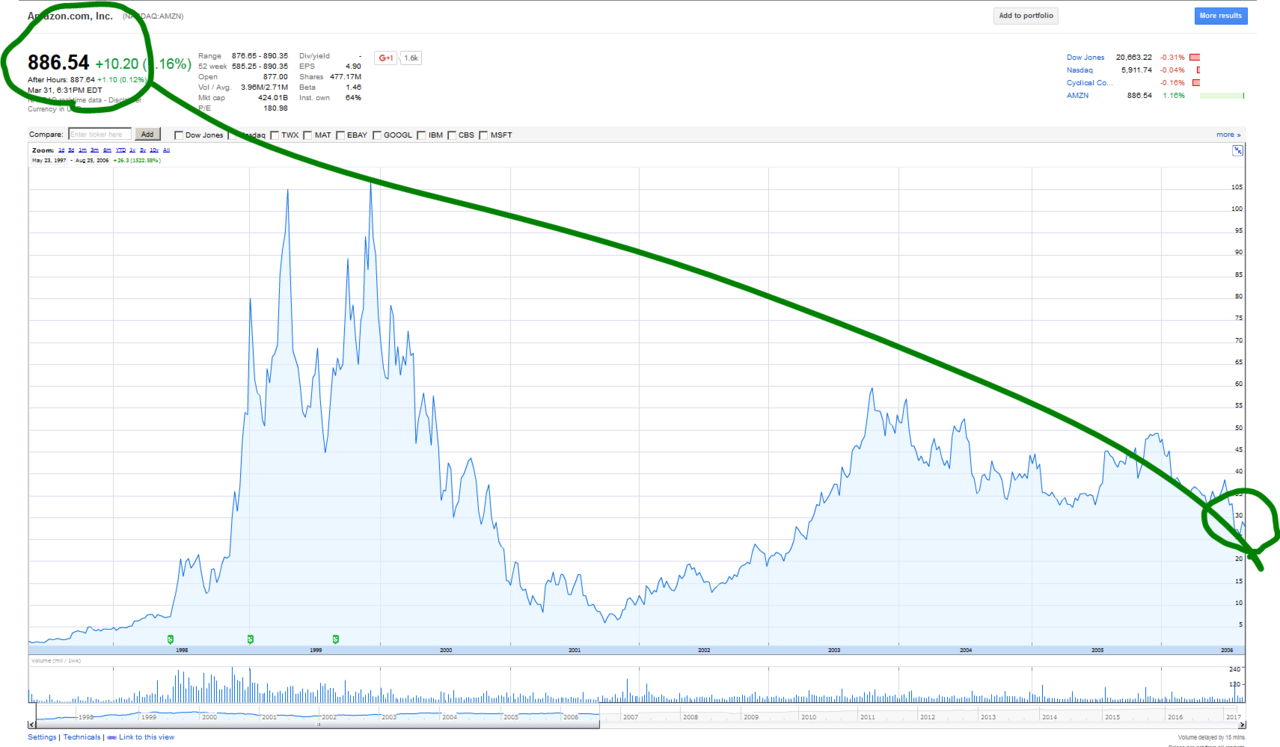This screenshot has width=1280, height=747.
Task: Set chart zoom to 3m
Action: [x=94, y=150]
